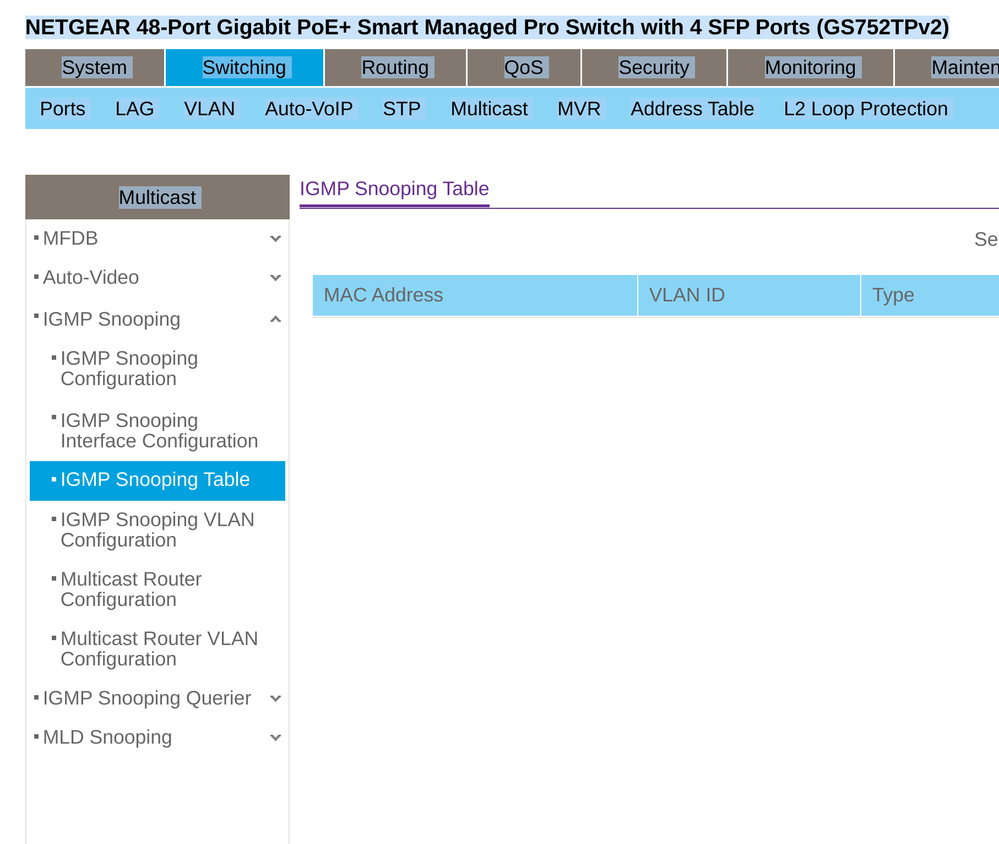Go to the Security tab
999x844 pixels.
click(653, 68)
